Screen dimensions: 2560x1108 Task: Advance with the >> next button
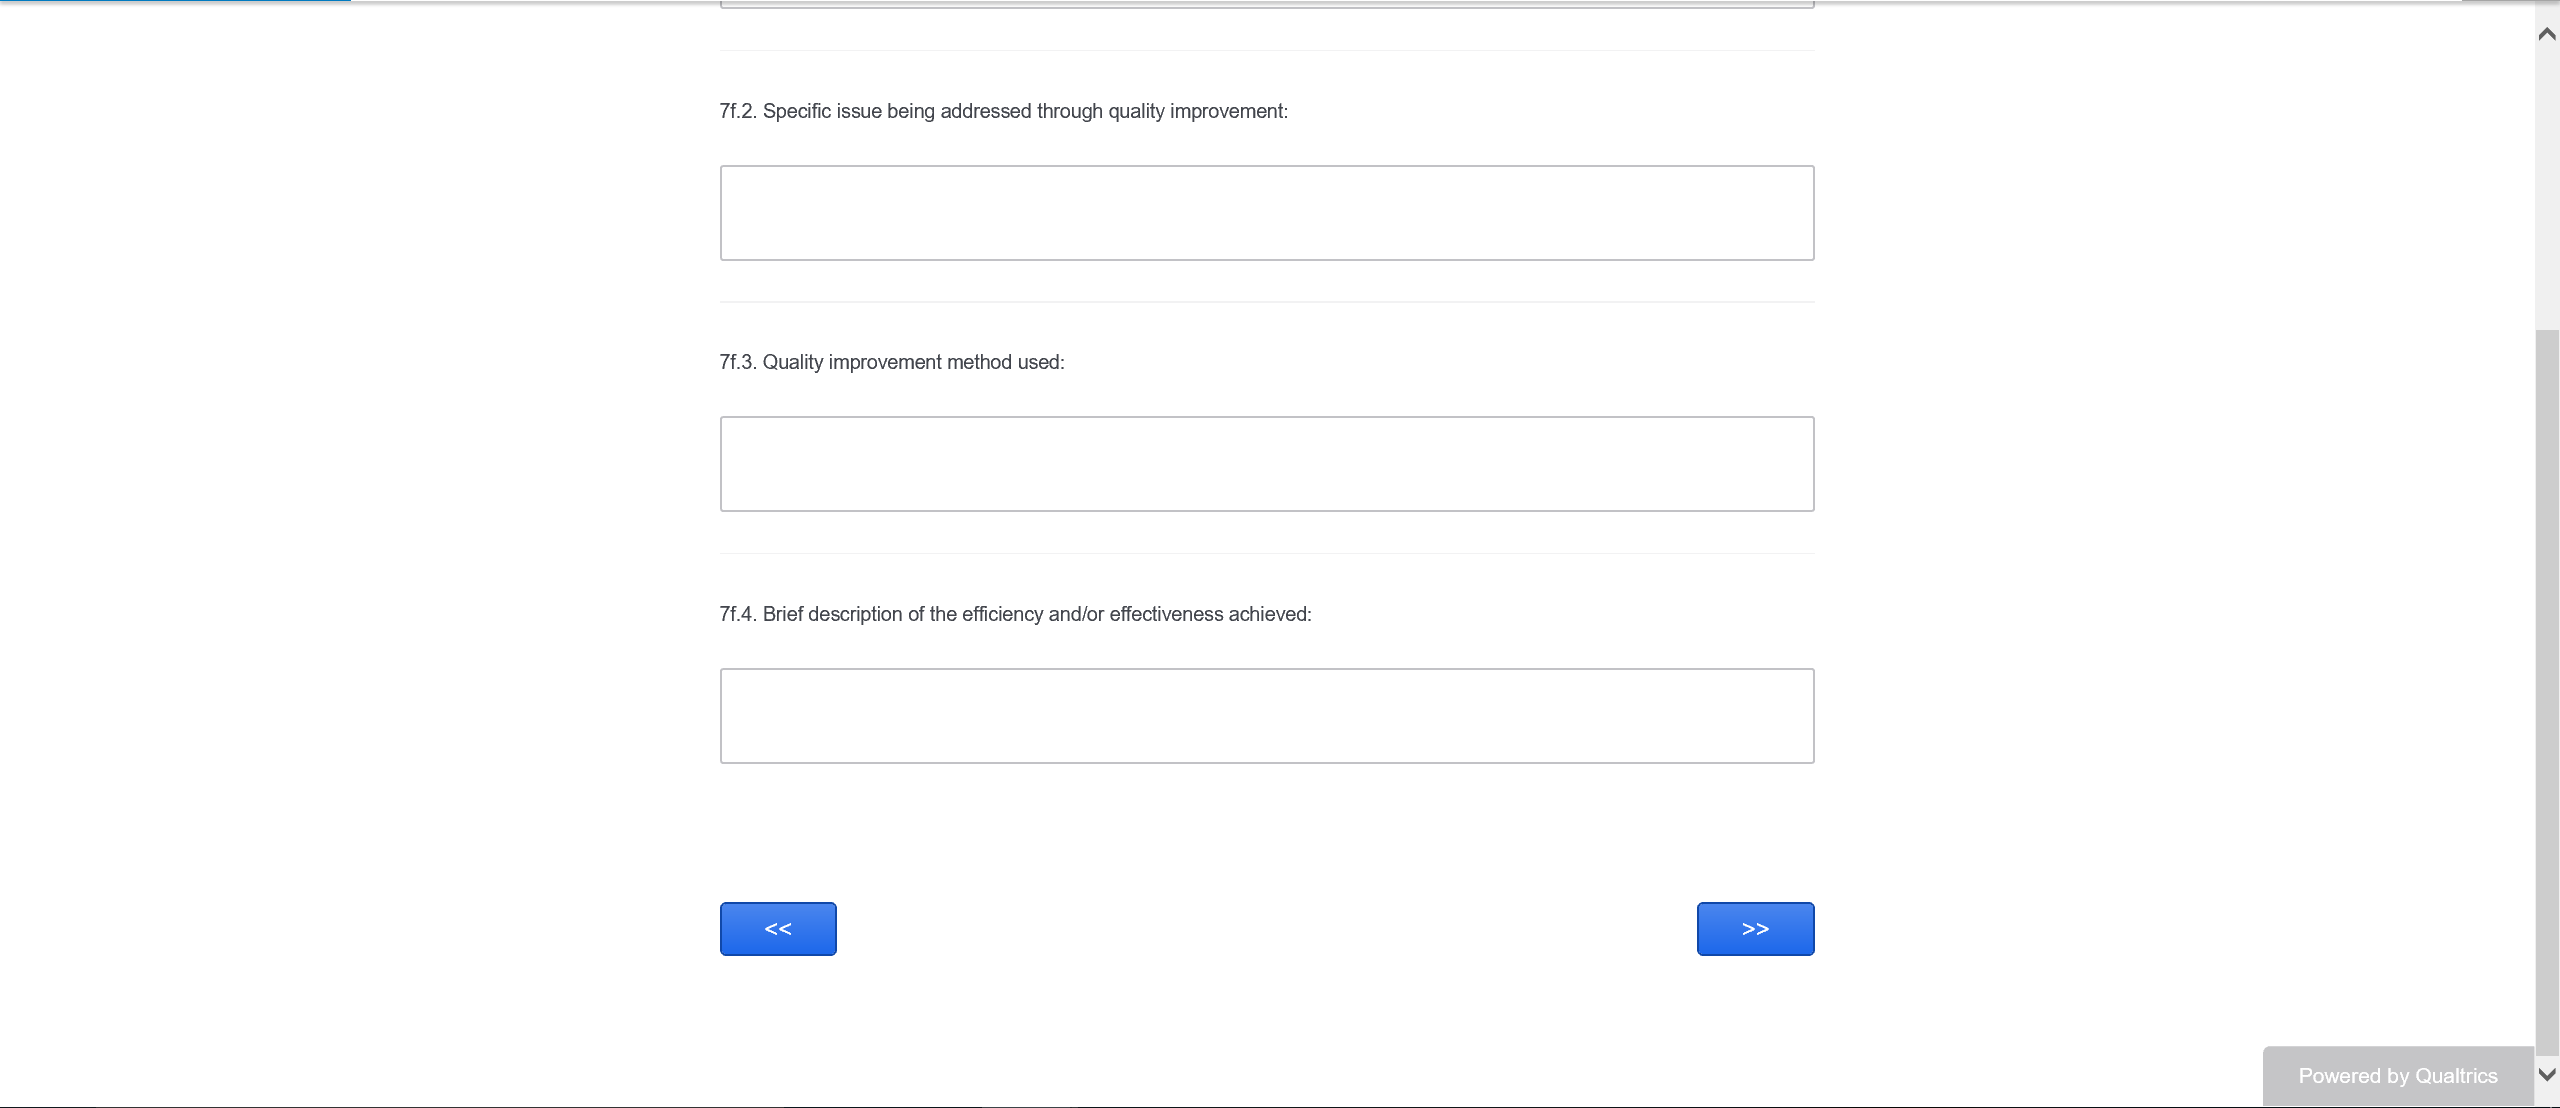pyautogui.click(x=1755, y=929)
